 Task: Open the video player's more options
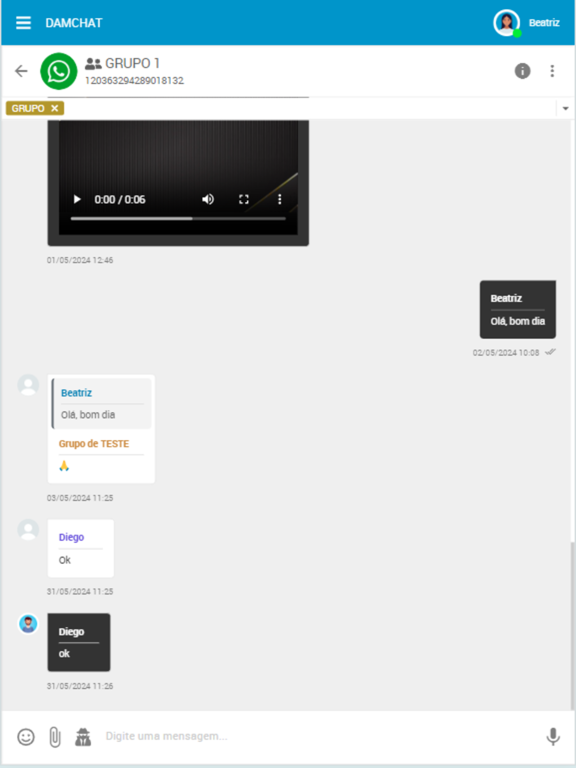click(280, 199)
